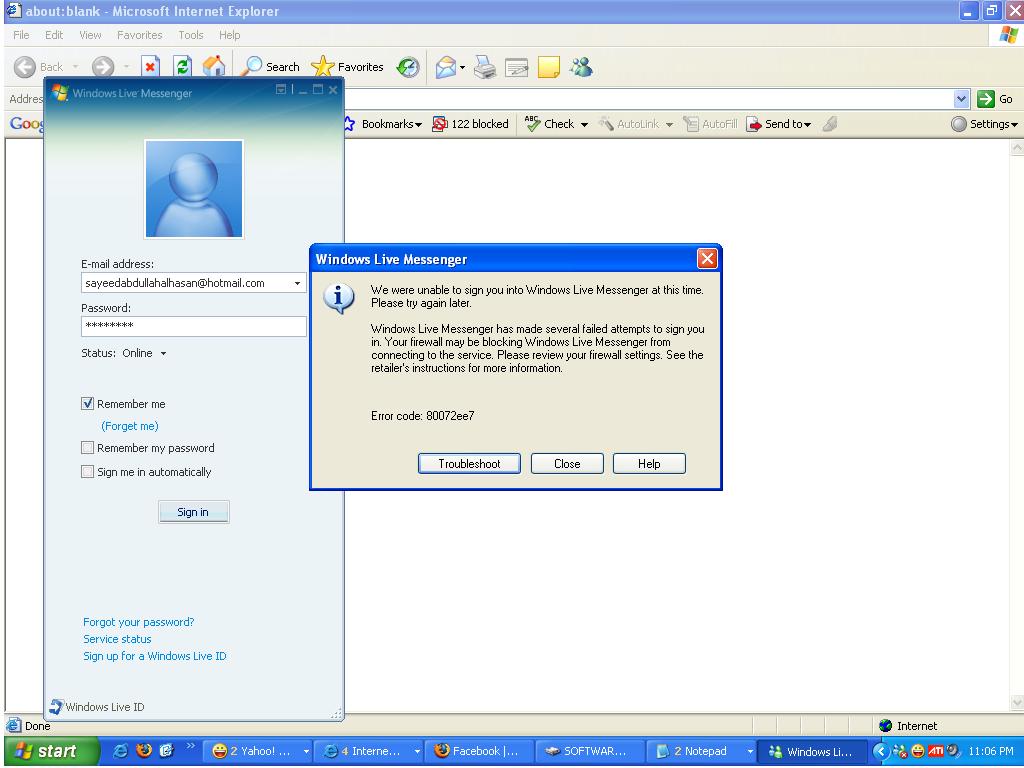Expand the Mail button dropdown arrow
Image resolution: width=1024 pixels, height=768 pixels.
tap(462, 67)
